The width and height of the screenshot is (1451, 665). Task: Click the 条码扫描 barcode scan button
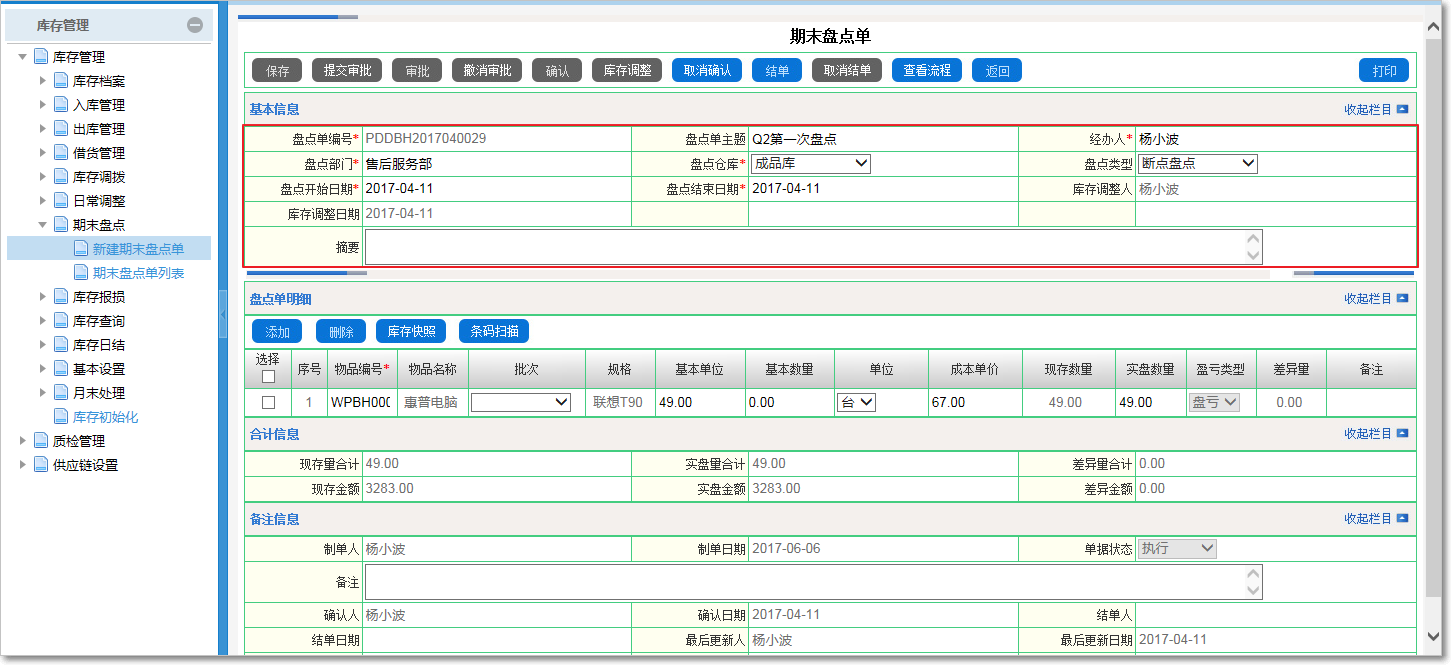(x=494, y=331)
